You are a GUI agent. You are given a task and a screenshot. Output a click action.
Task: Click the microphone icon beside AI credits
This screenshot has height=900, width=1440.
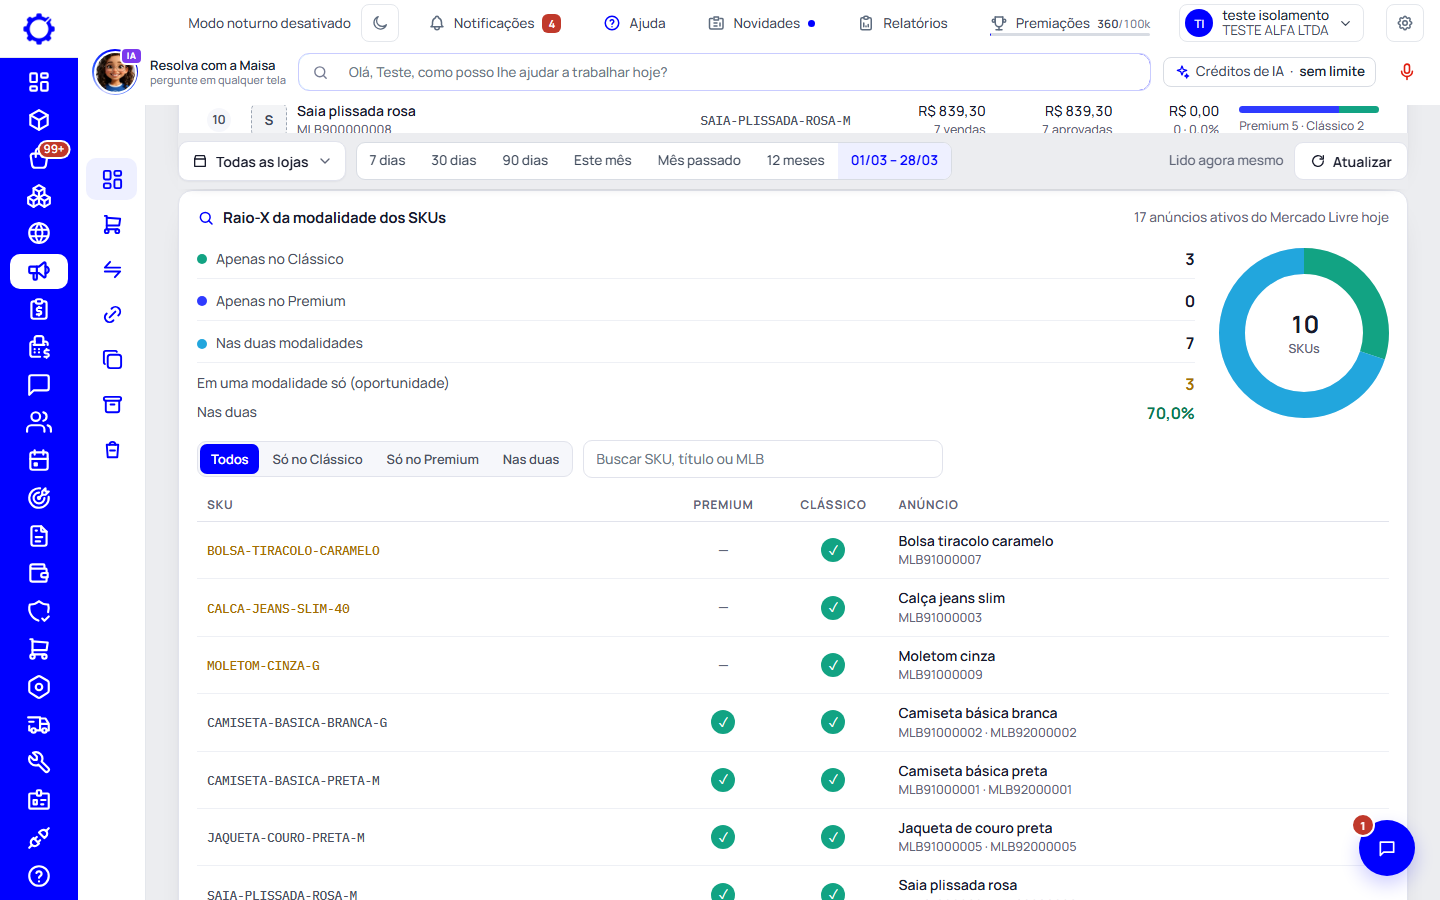tap(1407, 72)
